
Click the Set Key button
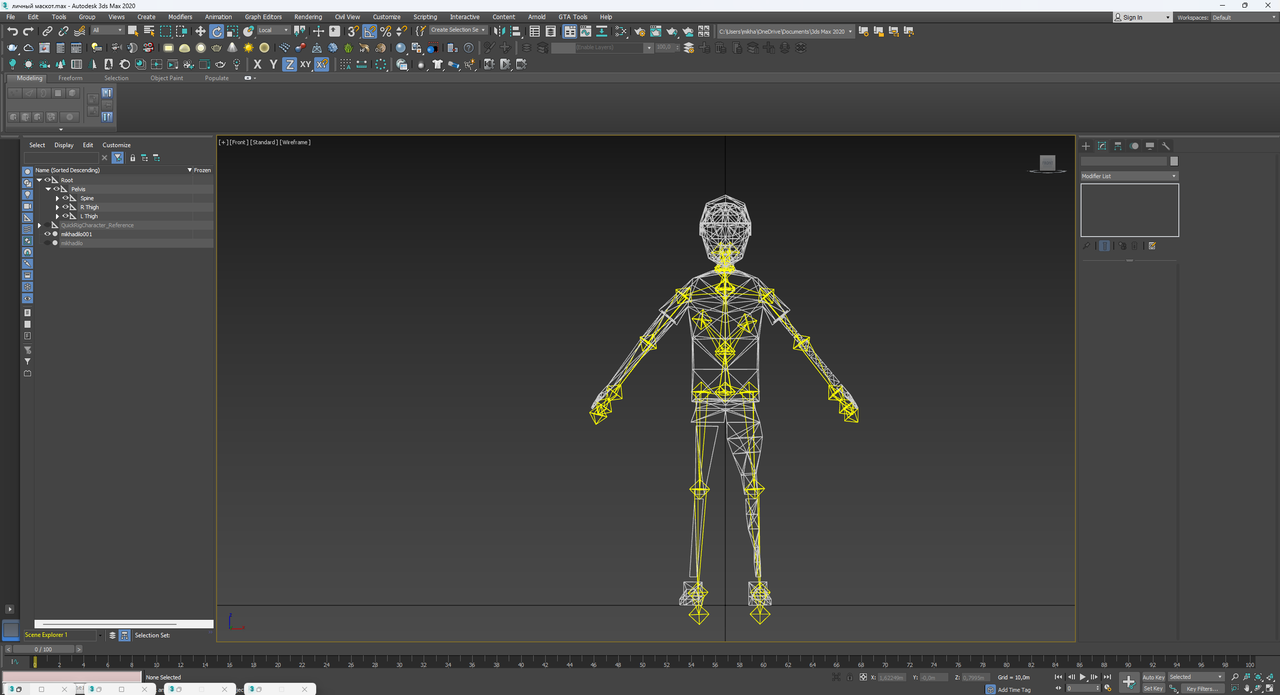pos(1153,688)
